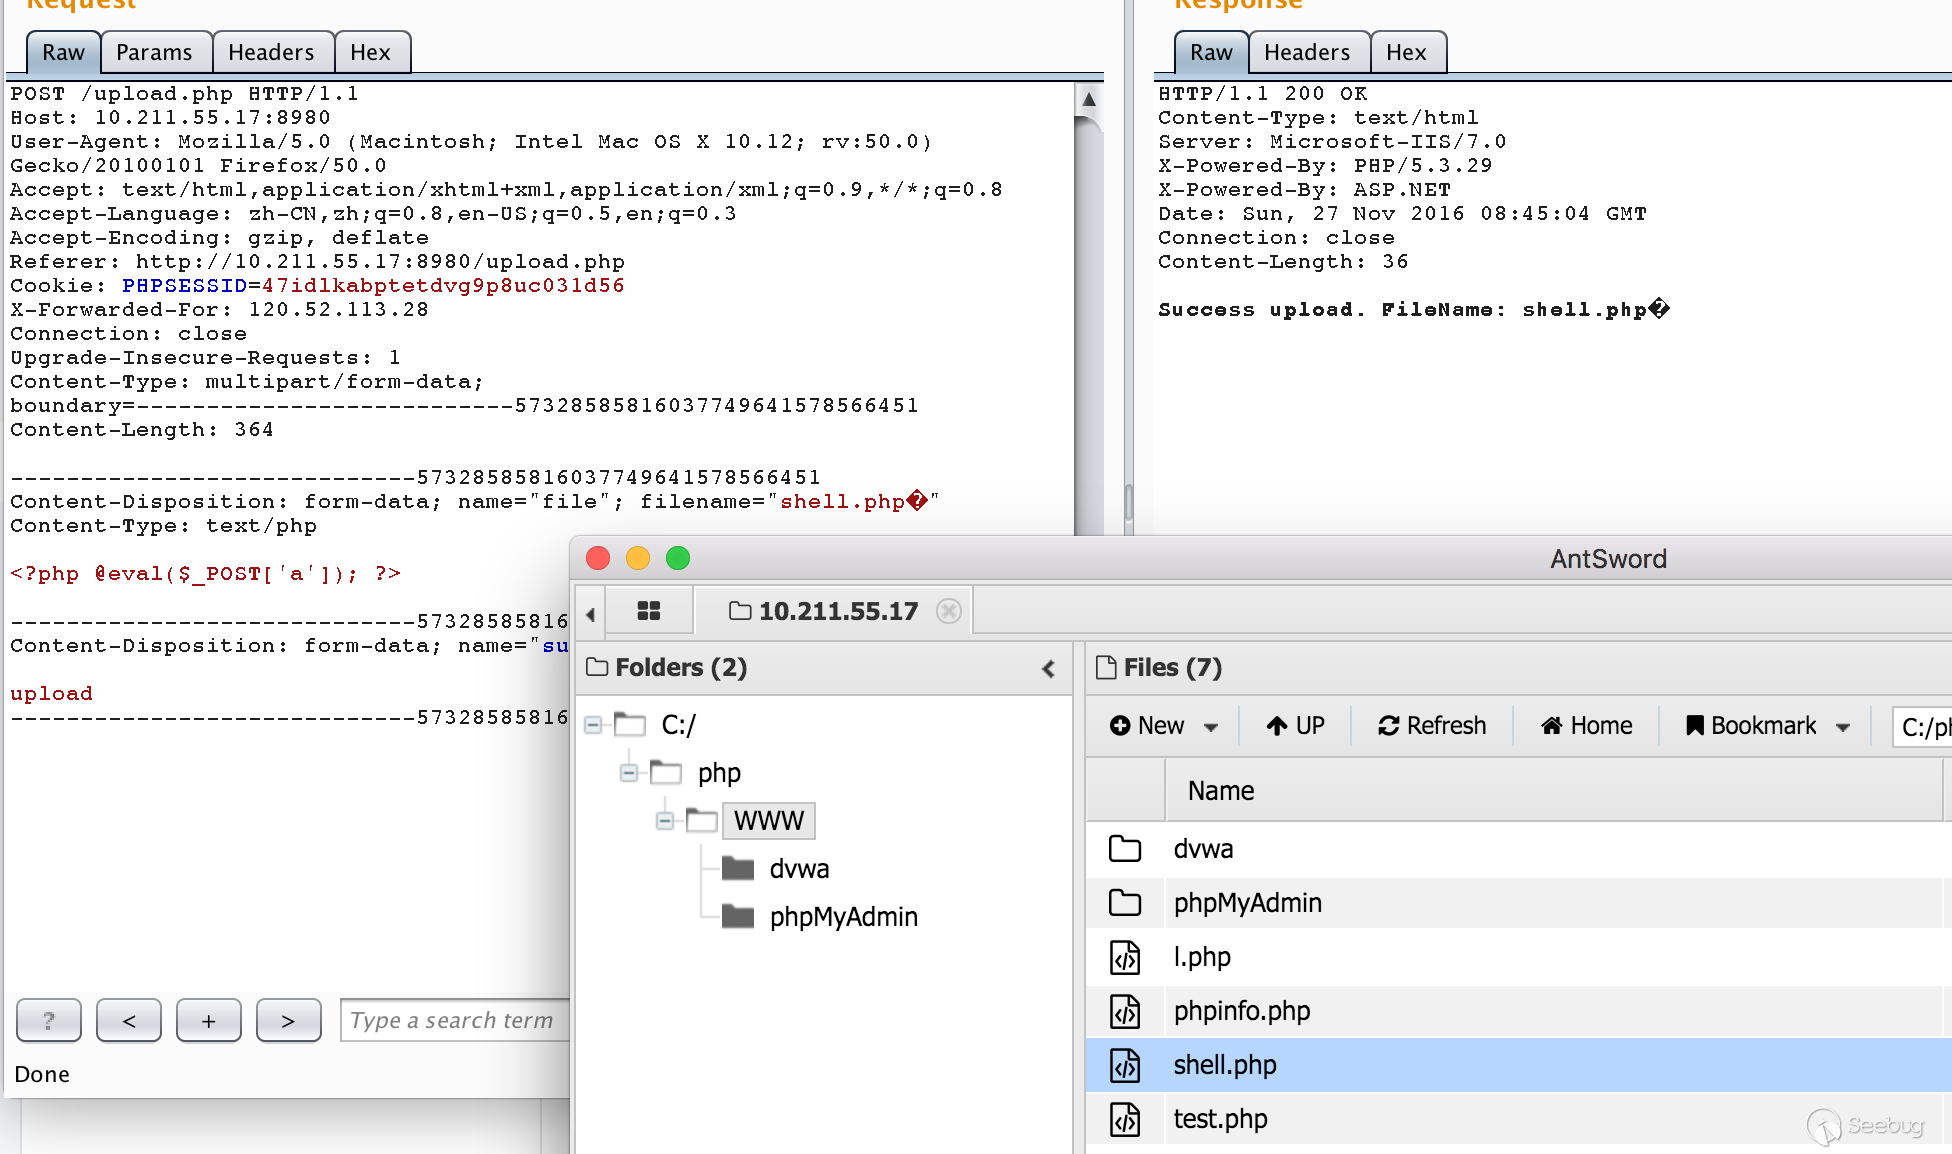This screenshot has width=1952, height=1154.
Task: Switch to the response Headers tab
Action: click(x=1306, y=53)
